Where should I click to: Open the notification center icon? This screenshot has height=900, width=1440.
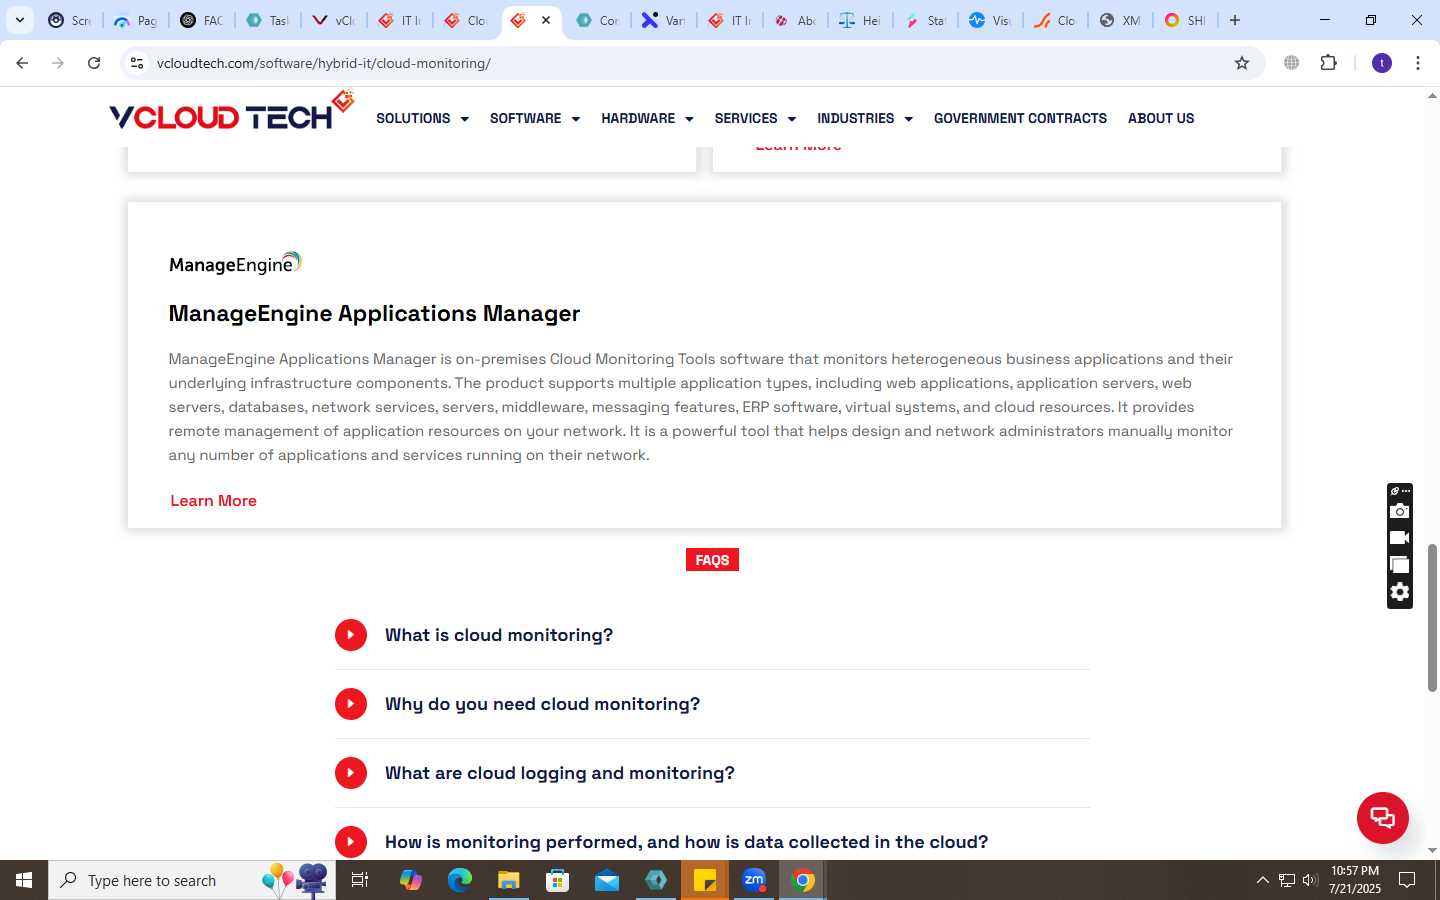tap(1407, 880)
